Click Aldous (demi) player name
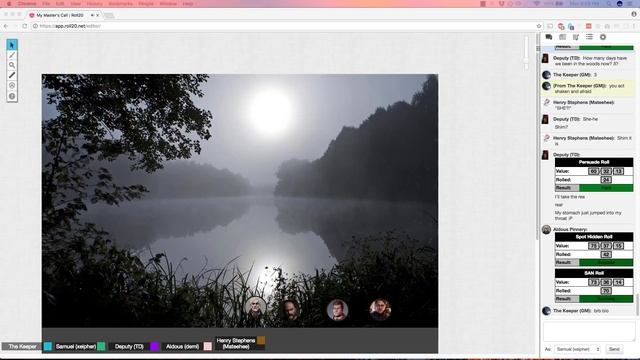This screenshot has width=640, height=360. coord(182,347)
